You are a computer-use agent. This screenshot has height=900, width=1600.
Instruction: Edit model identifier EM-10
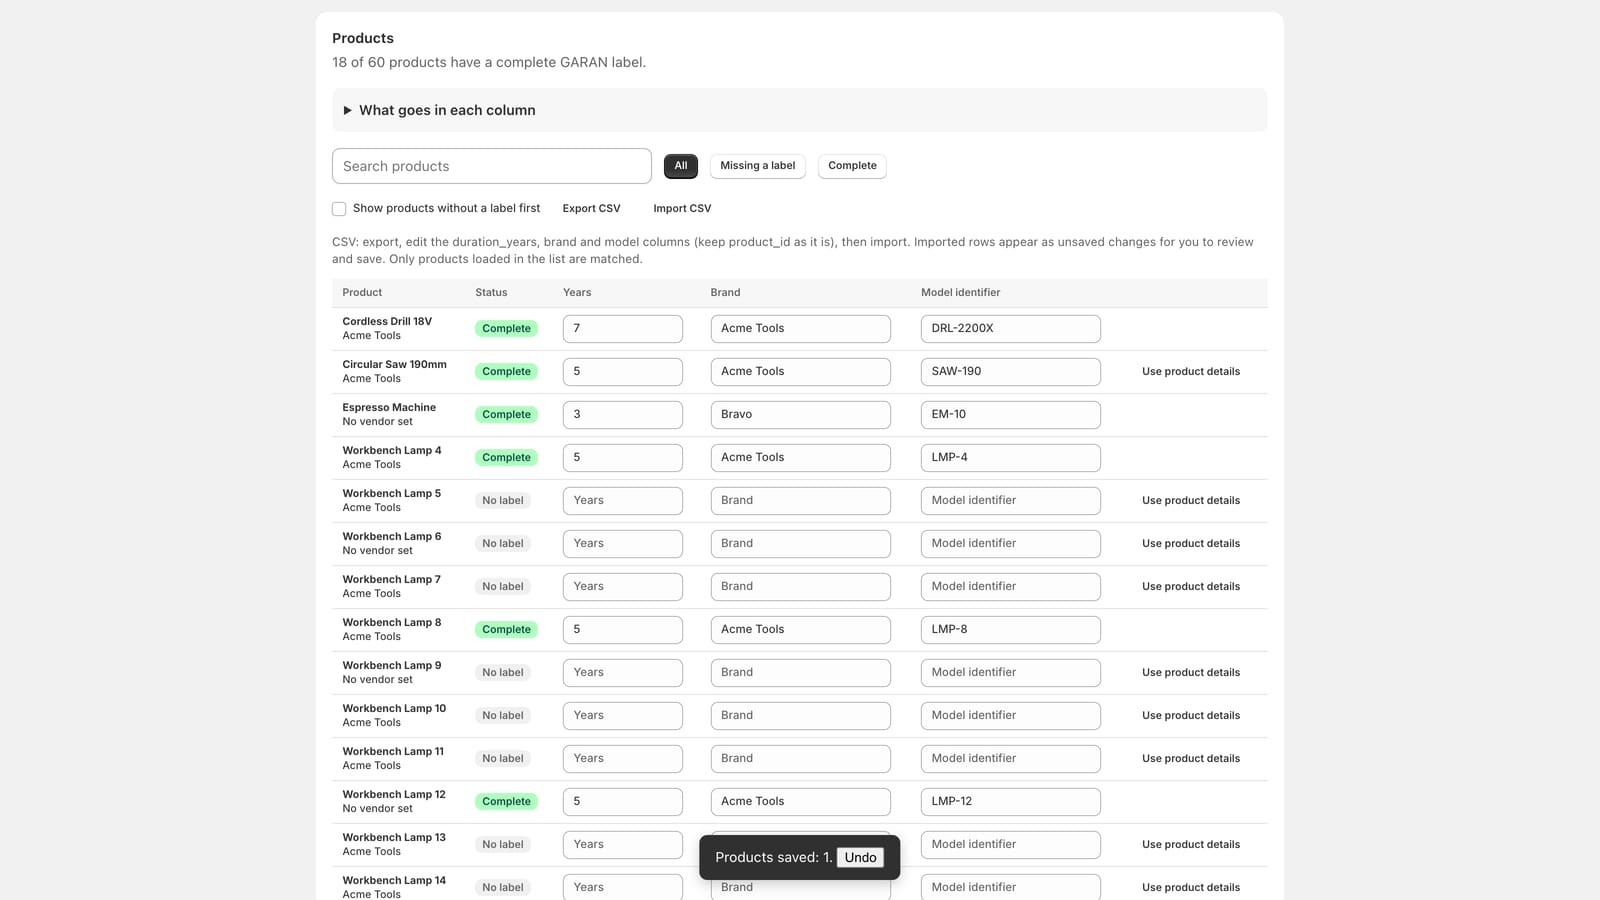1010,415
